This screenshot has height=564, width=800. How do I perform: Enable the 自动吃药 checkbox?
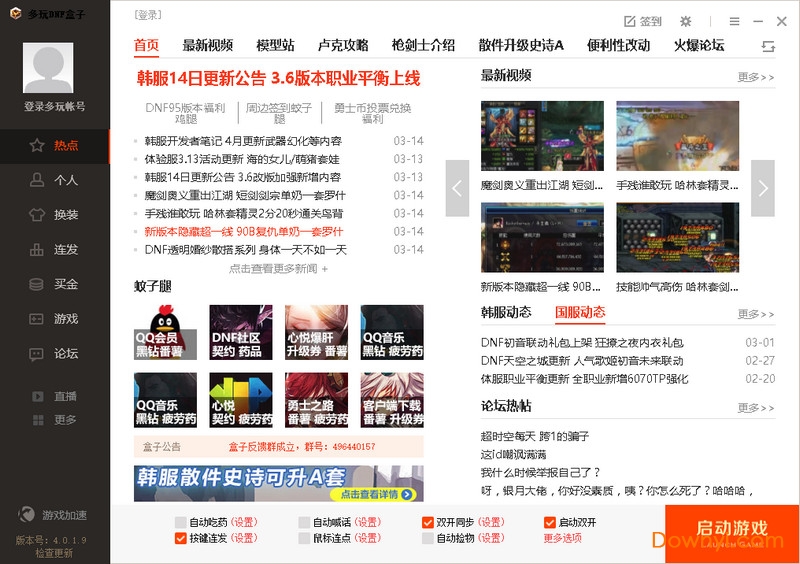[x=181, y=522]
